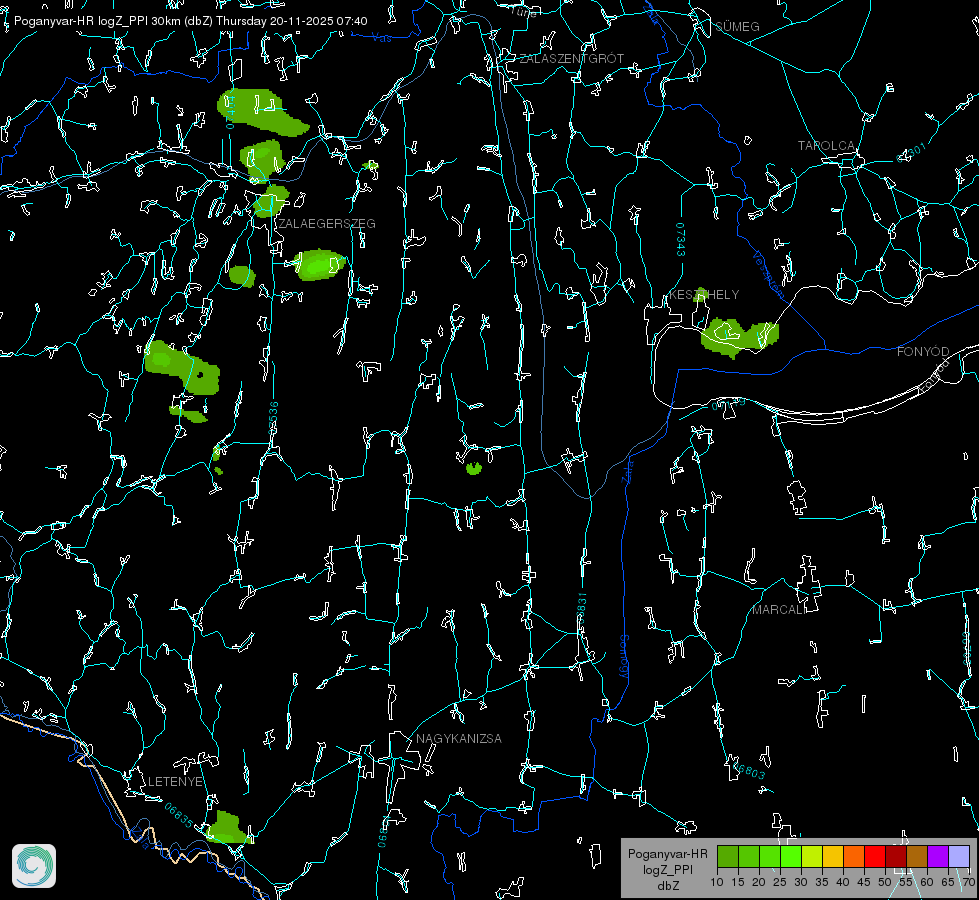Select the yellow 35-40 dBZ swatch
This screenshot has width=979, height=900.
pos(833,856)
